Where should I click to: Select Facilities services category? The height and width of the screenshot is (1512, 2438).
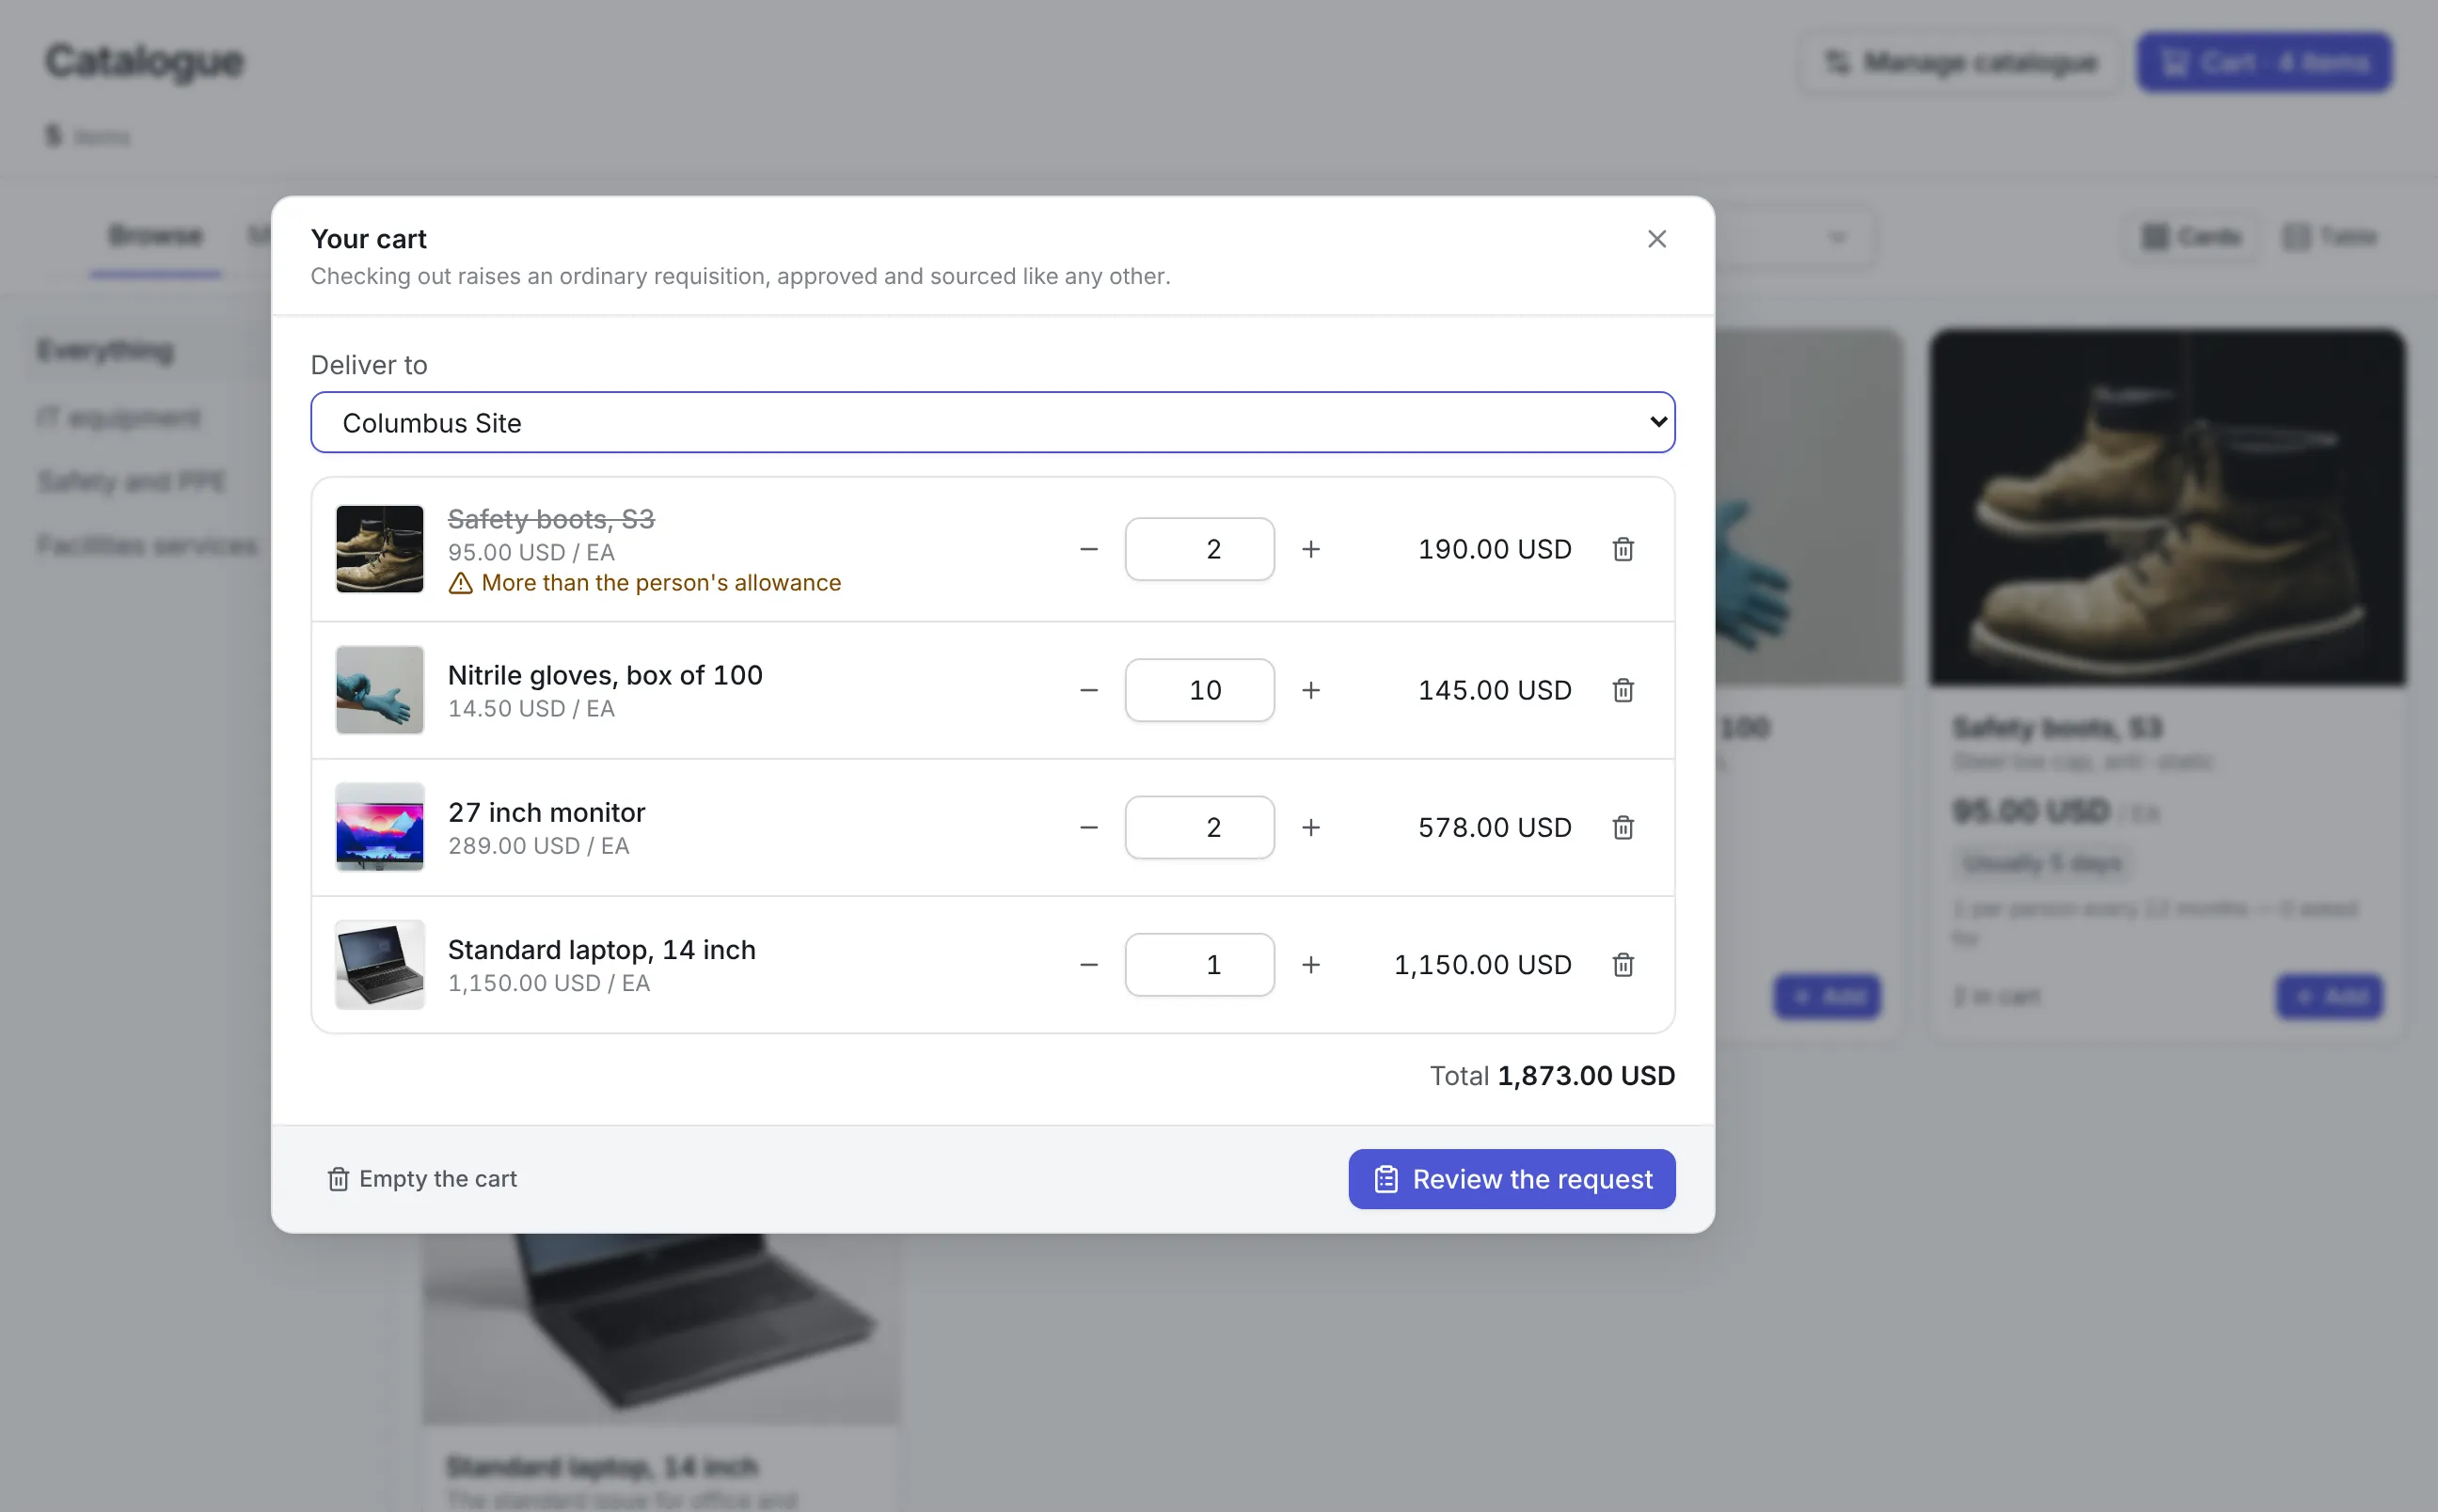tap(147, 545)
